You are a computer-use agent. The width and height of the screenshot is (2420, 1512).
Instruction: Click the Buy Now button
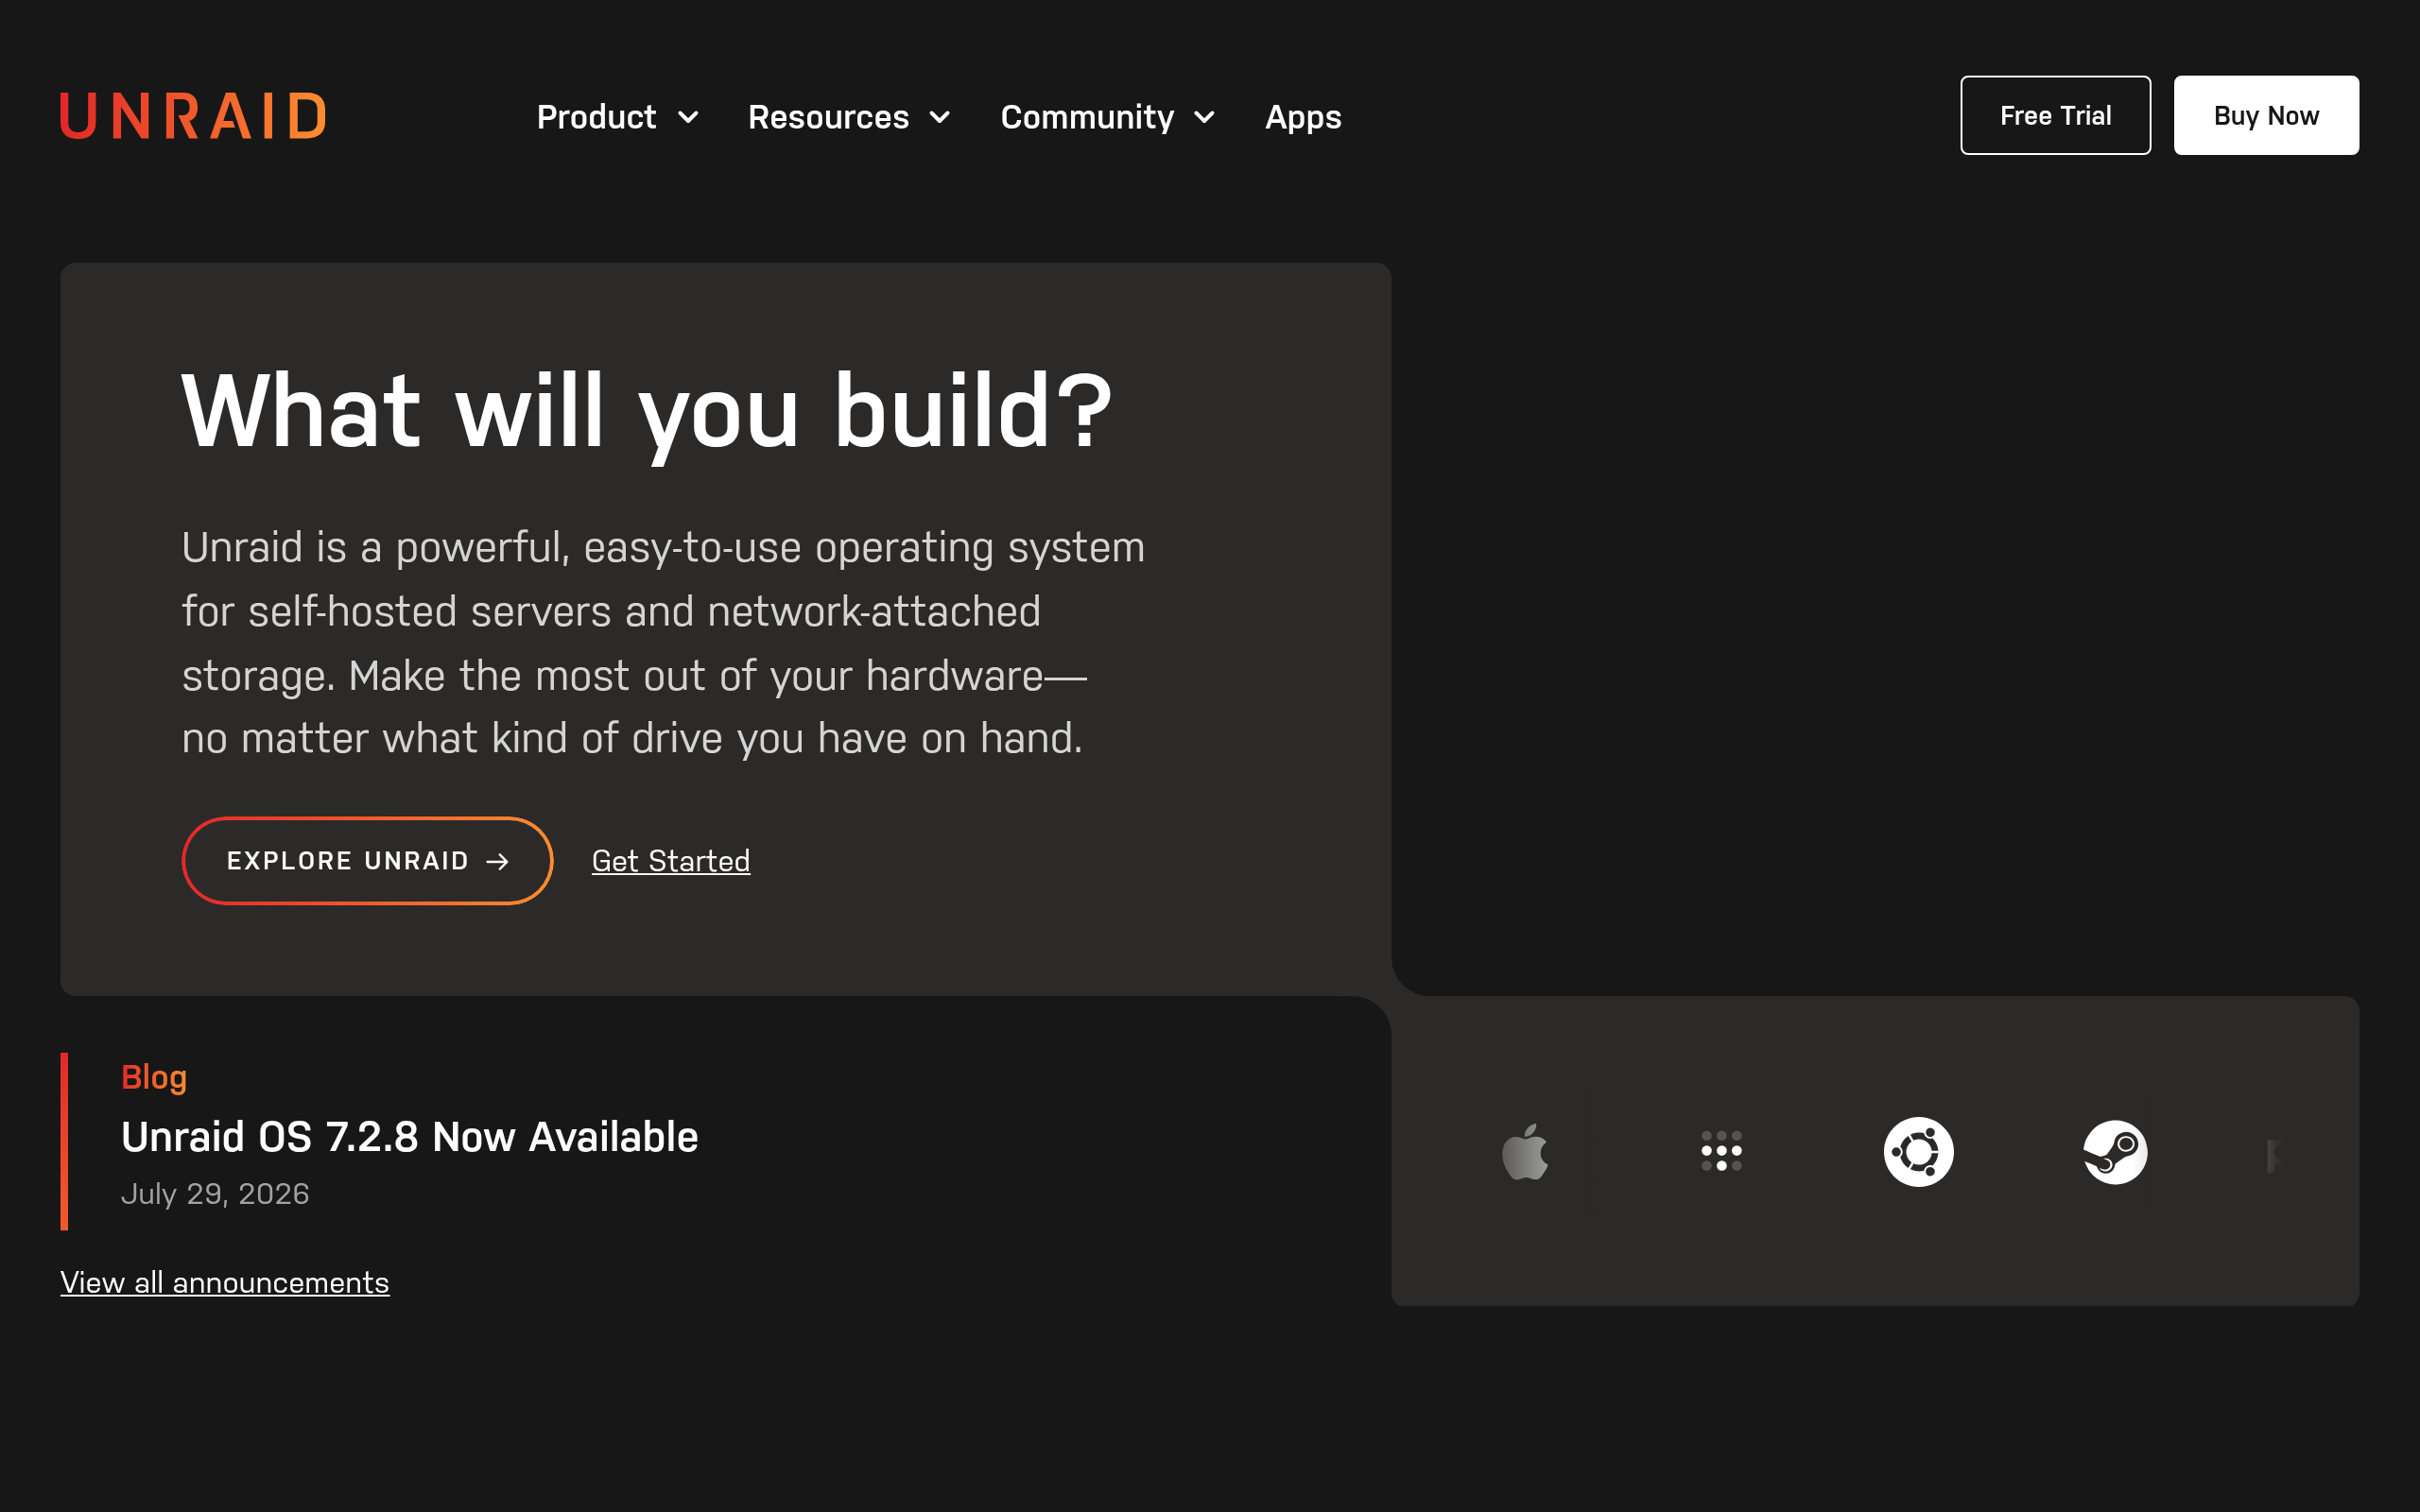2266,115
